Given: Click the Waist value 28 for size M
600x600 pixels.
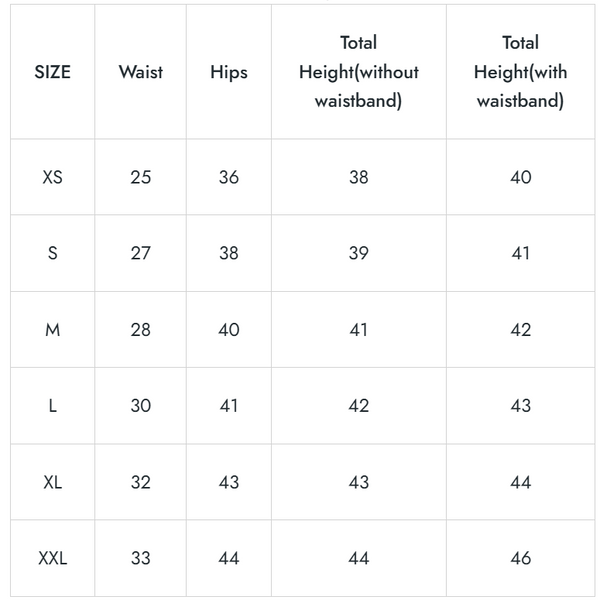Looking at the screenshot, I should click(x=140, y=330).
